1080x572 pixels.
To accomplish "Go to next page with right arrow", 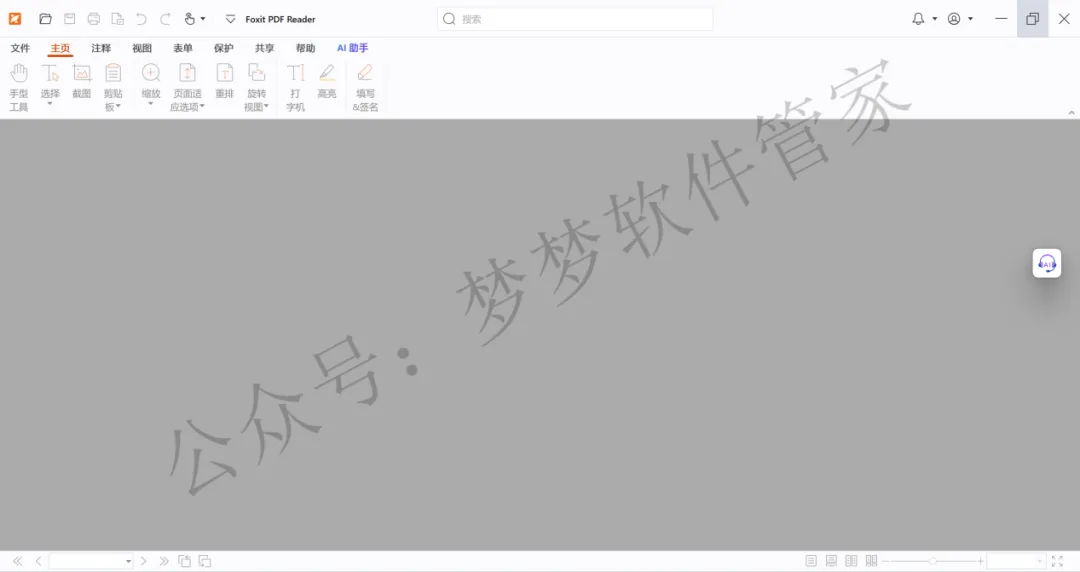I will click(x=143, y=561).
